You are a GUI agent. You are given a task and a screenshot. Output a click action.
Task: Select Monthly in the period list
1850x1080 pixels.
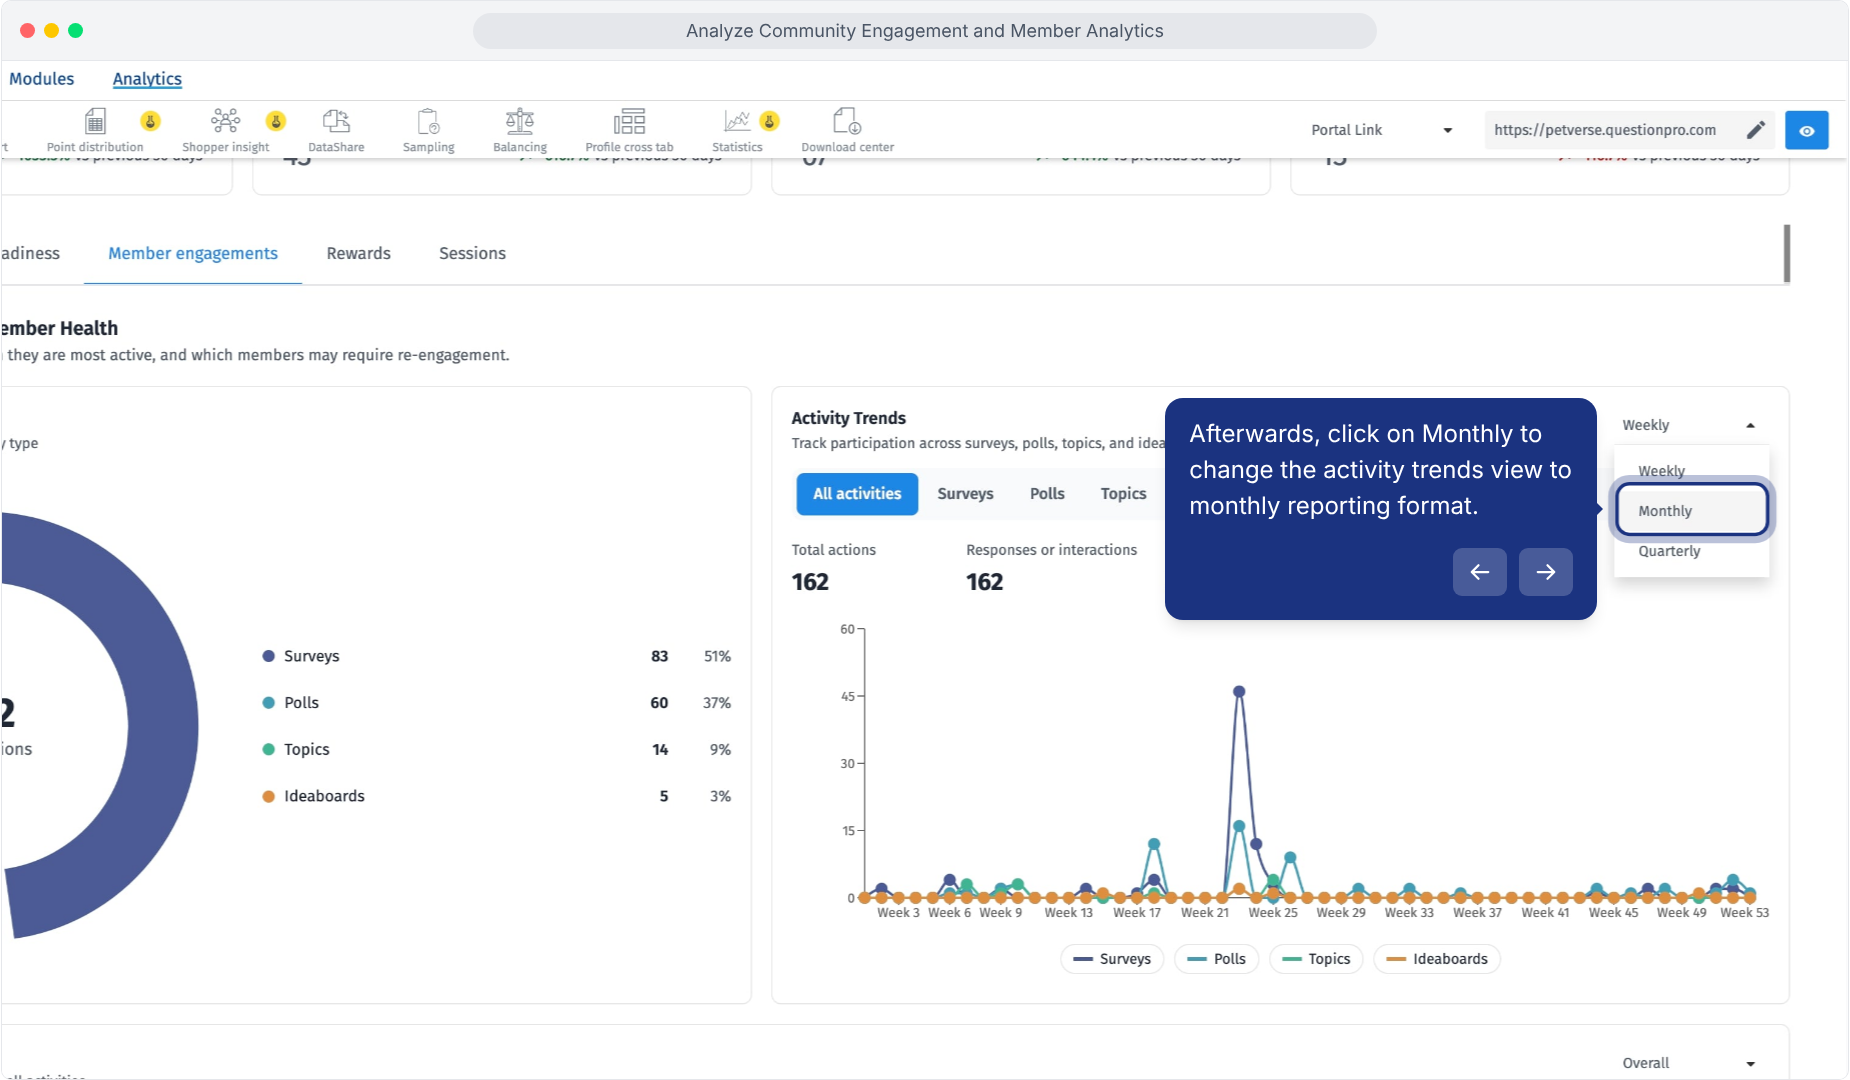point(1692,511)
